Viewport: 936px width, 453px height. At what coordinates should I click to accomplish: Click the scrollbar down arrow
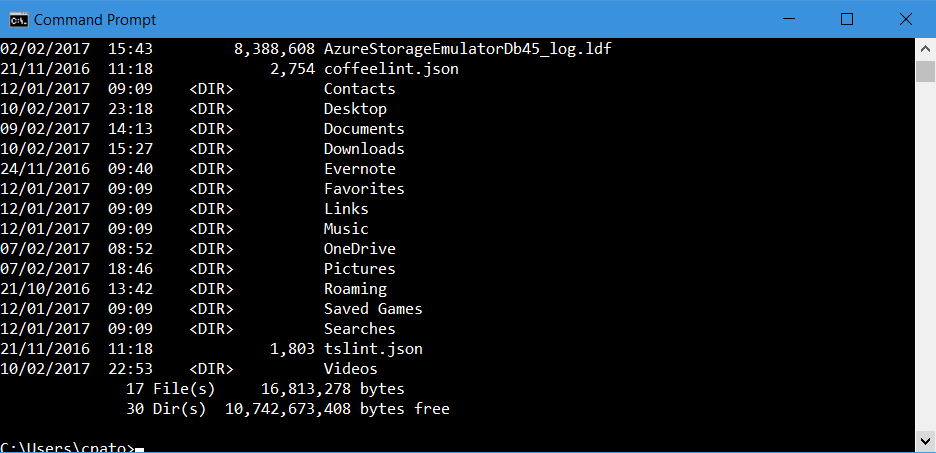point(925,441)
